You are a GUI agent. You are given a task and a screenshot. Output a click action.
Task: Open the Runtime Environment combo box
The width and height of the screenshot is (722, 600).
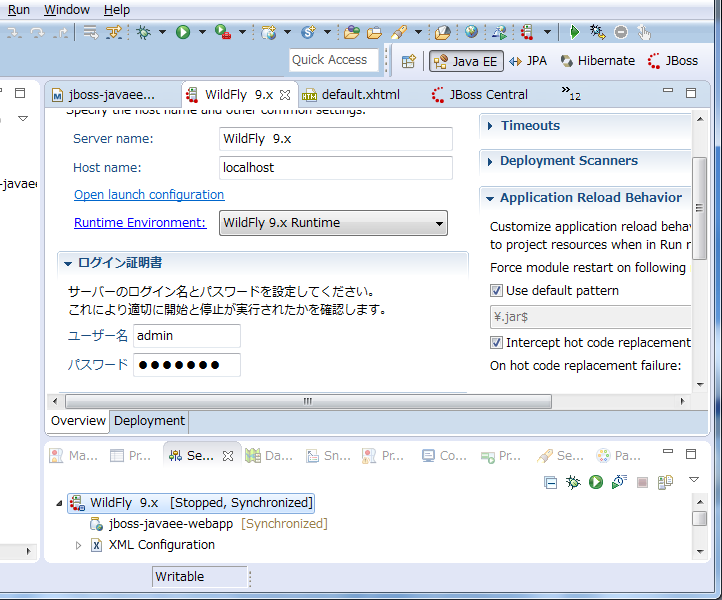[x=333, y=223]
